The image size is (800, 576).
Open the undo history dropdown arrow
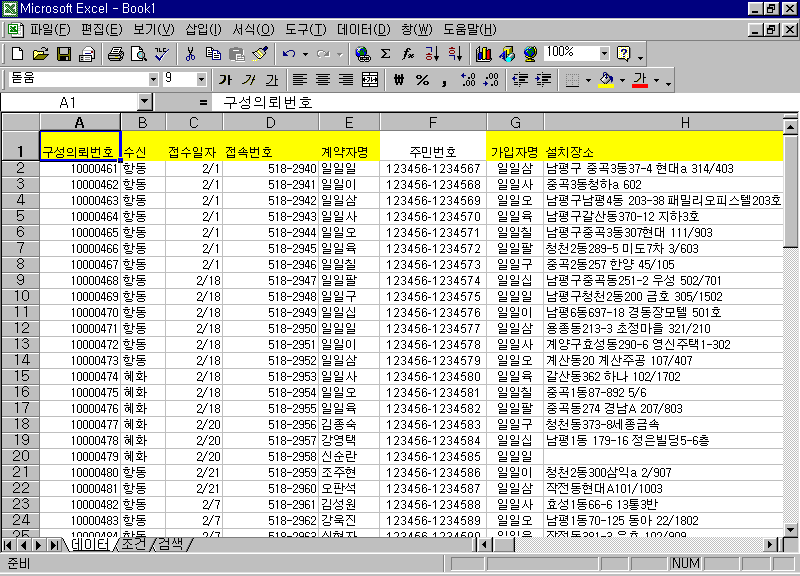point(305,54)
